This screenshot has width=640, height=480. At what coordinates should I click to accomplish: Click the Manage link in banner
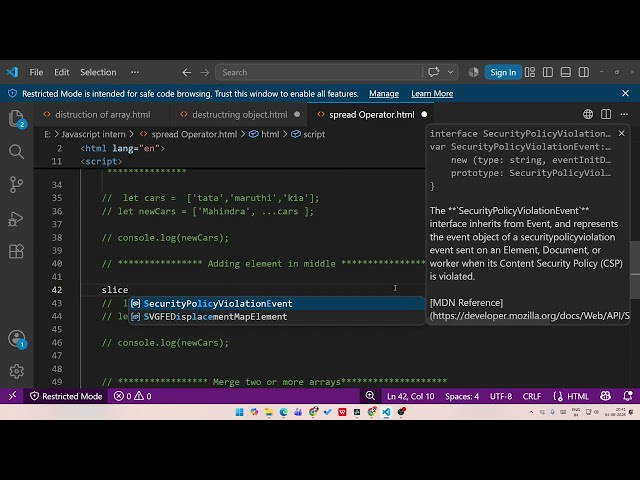pos(384,94)
